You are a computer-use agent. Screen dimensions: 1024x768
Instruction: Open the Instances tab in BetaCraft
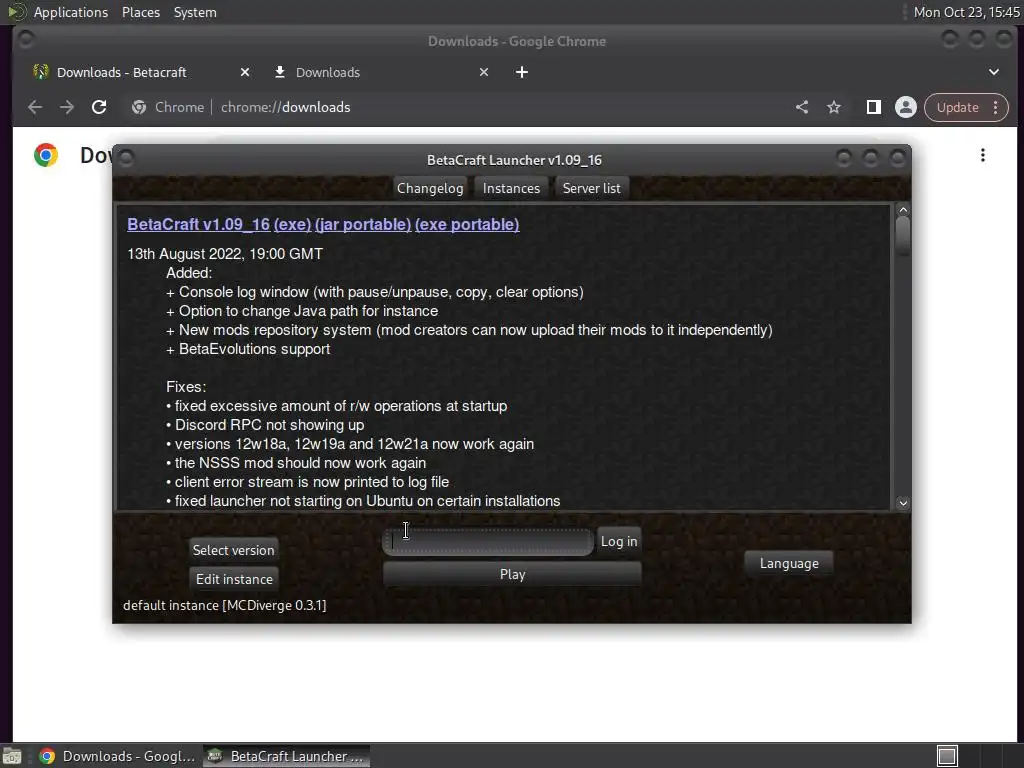tap(511, 188)
